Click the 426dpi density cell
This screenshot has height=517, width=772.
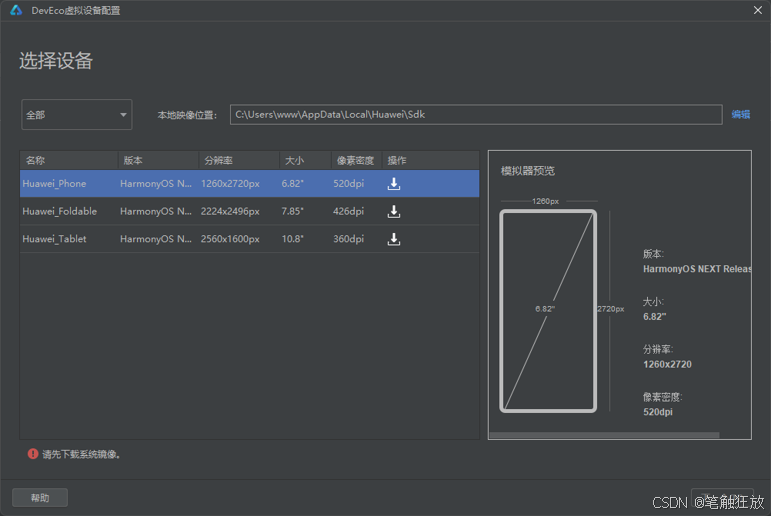348,211
